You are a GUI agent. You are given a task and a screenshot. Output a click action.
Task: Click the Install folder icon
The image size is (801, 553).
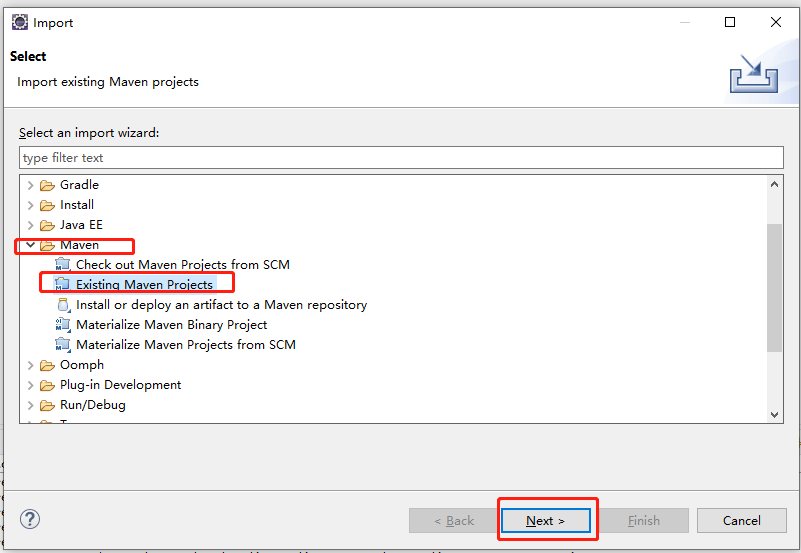click(x=47, y=205)
